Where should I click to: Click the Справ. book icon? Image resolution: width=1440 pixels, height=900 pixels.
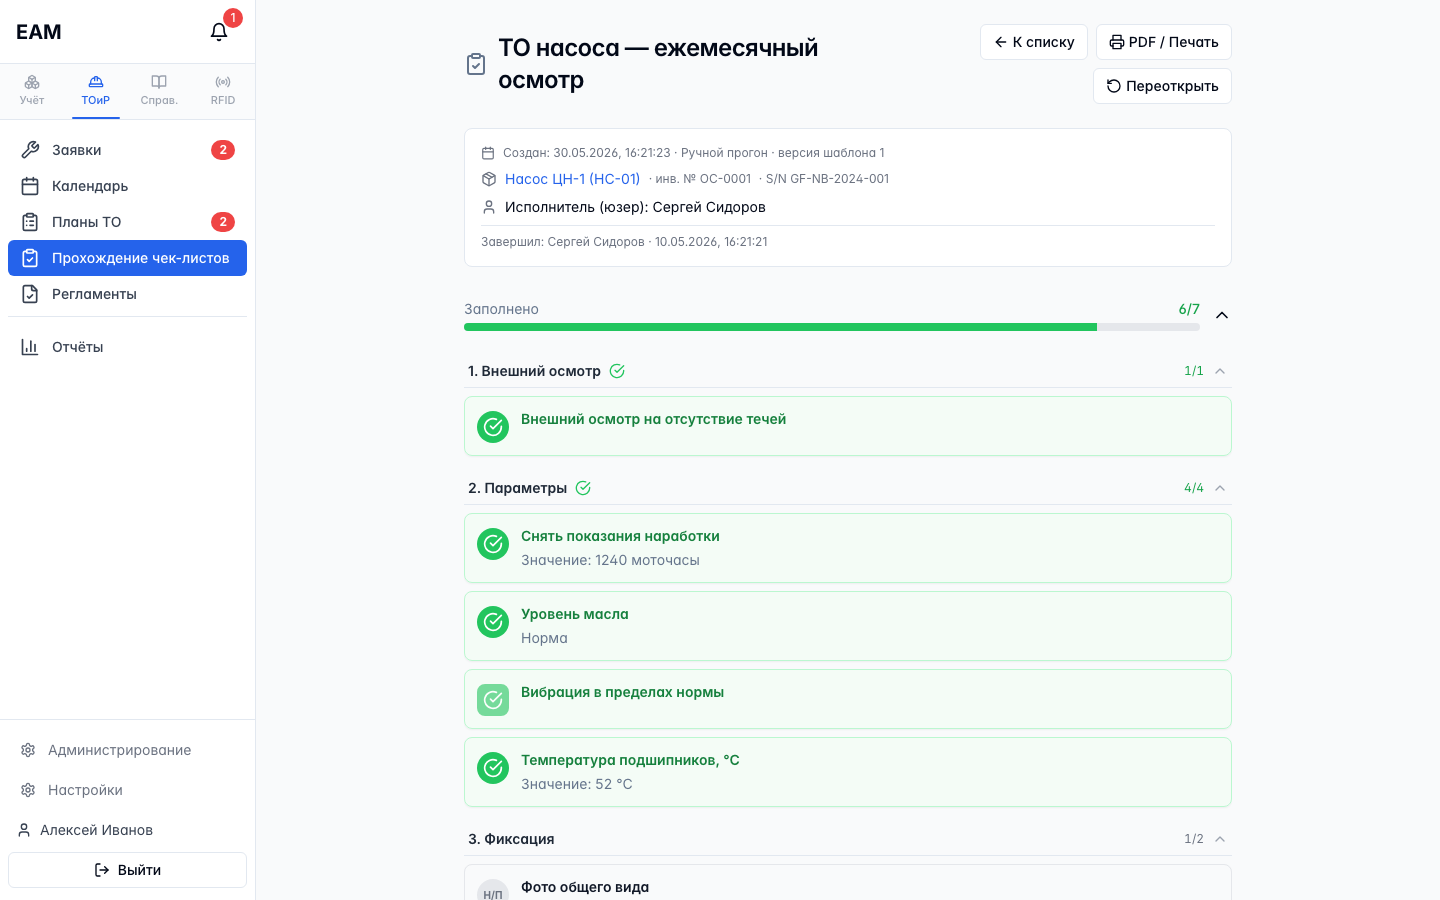(159, 82)
